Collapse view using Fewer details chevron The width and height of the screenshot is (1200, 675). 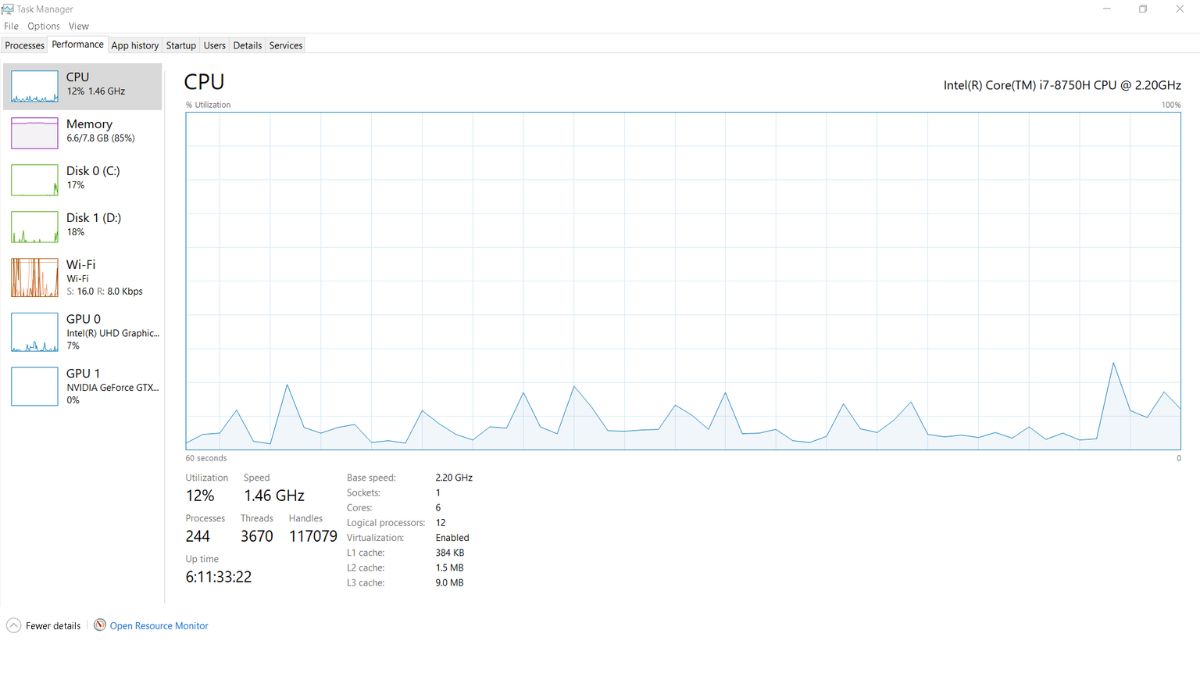[12, 625]
